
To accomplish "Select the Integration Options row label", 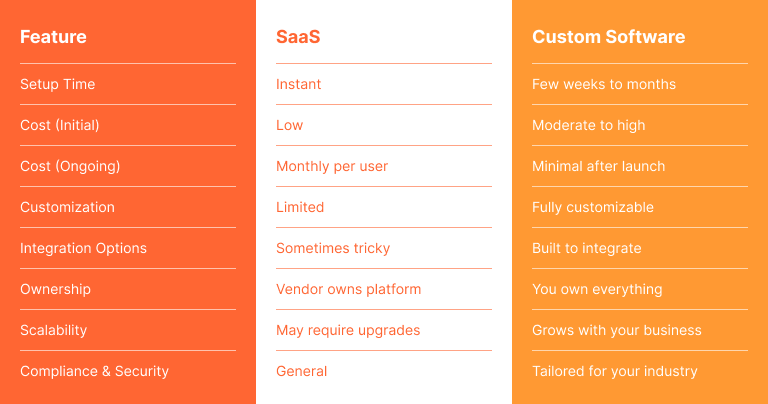I will tap(83, 248).
